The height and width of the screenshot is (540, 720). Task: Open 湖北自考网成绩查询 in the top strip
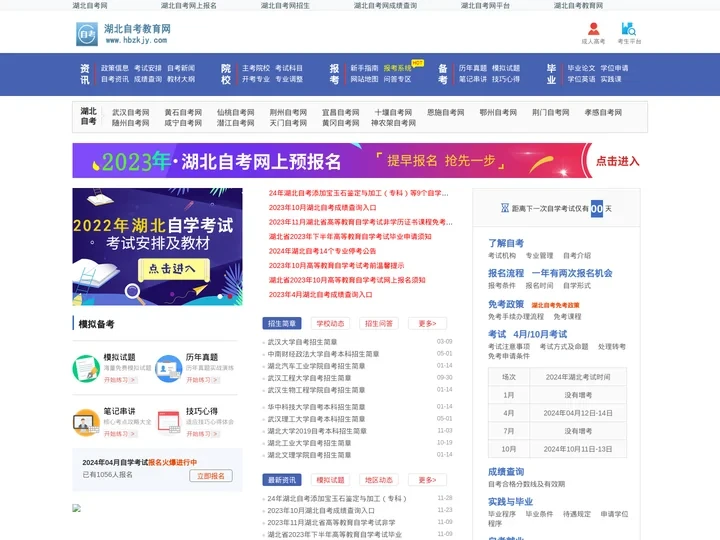pyautogui.click(x=385, y=6)
